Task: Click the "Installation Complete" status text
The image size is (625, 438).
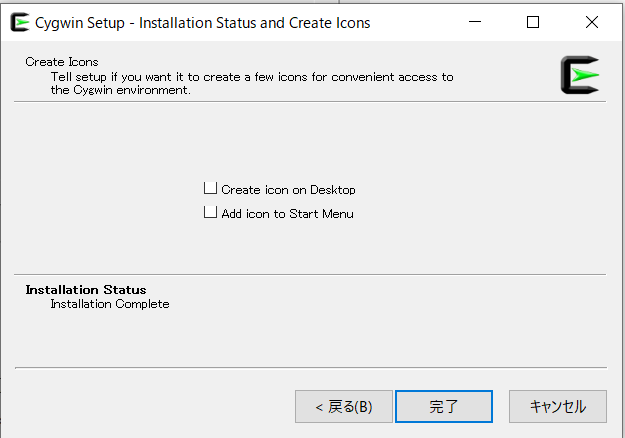Action: [110, 304]
